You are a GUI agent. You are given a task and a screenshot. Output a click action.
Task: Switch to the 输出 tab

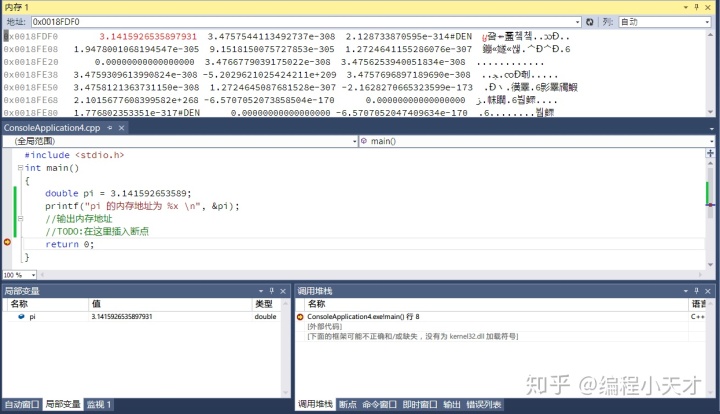pos(452,404)
